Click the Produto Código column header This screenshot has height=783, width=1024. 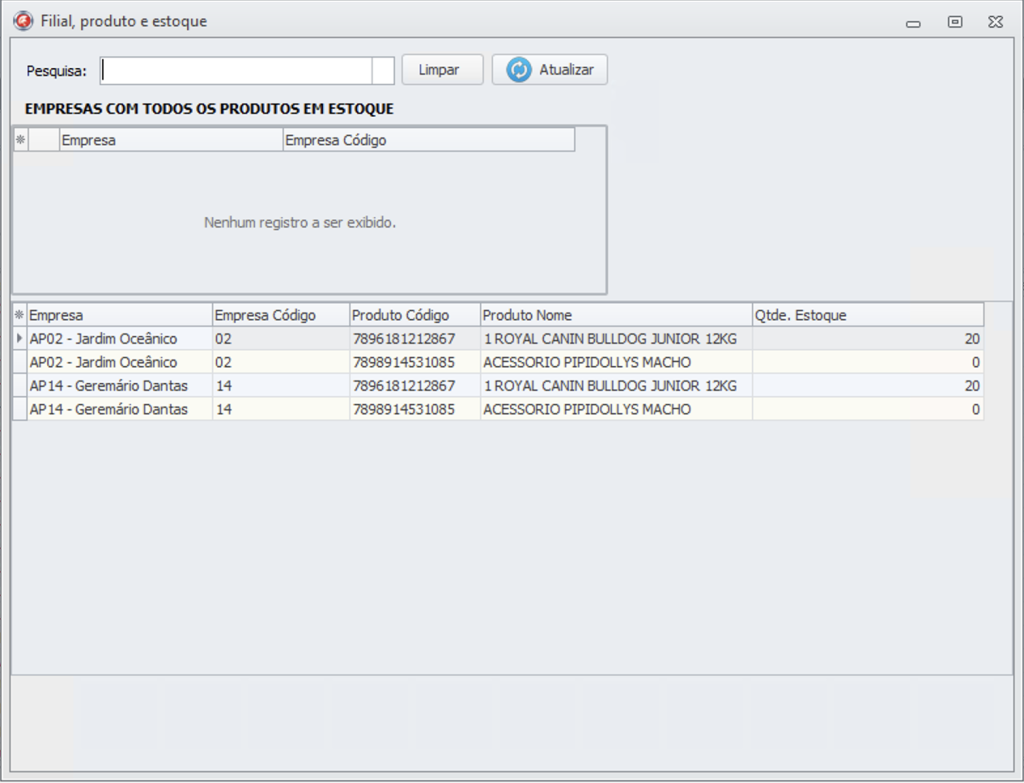coord(414,315)
